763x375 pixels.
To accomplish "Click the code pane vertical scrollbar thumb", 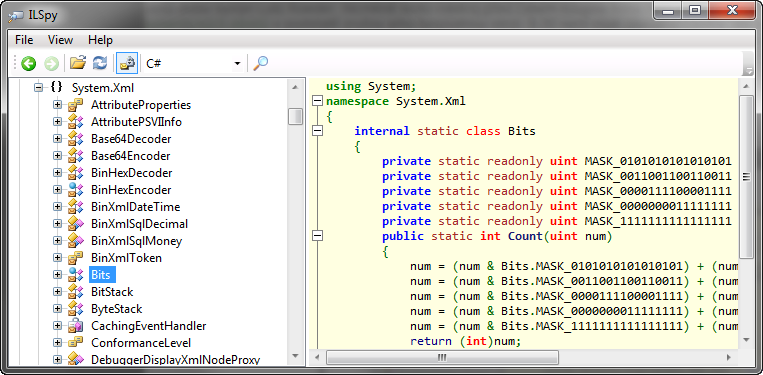I will click(x=746, y=177).
